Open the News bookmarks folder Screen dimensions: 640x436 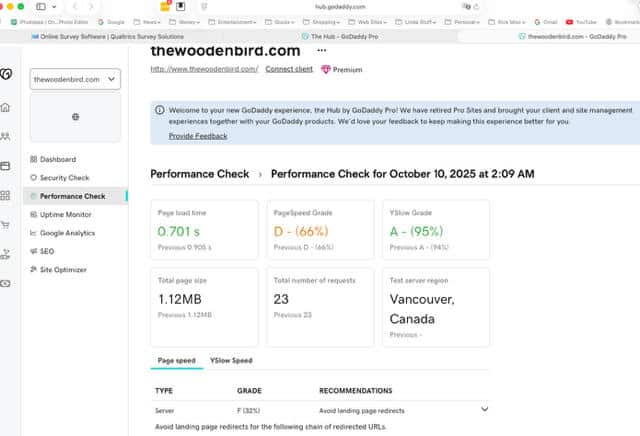[x=147, y=22]
